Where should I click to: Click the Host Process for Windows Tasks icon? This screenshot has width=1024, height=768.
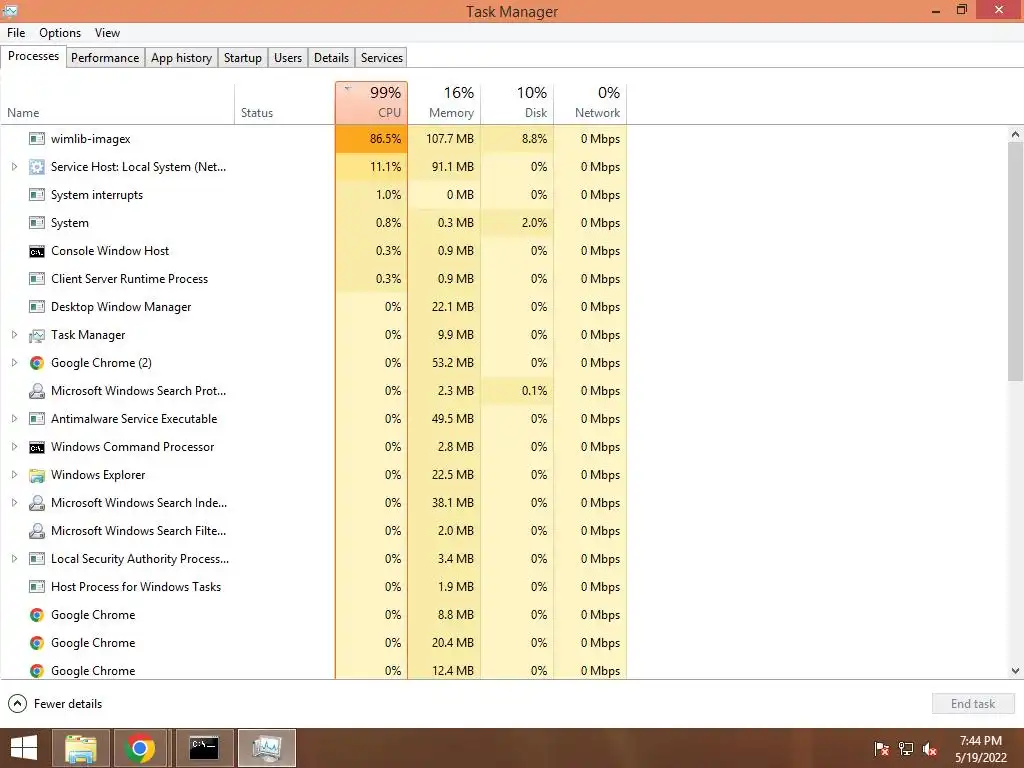coord(37,587)
